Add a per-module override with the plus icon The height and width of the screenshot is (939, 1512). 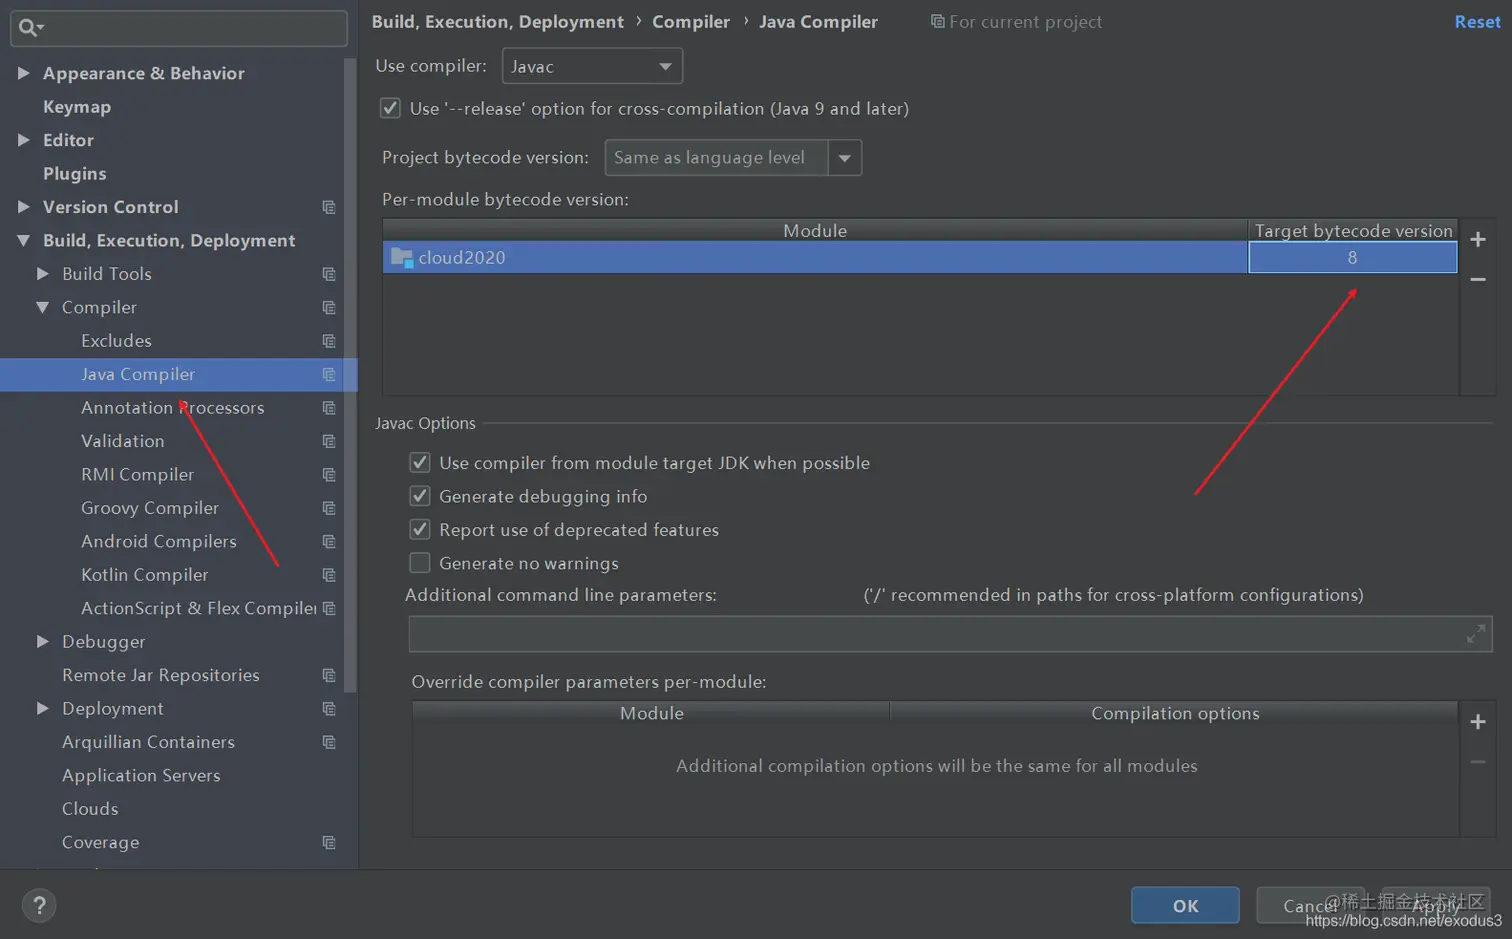pyautogui.click(x=1478, y=722)
